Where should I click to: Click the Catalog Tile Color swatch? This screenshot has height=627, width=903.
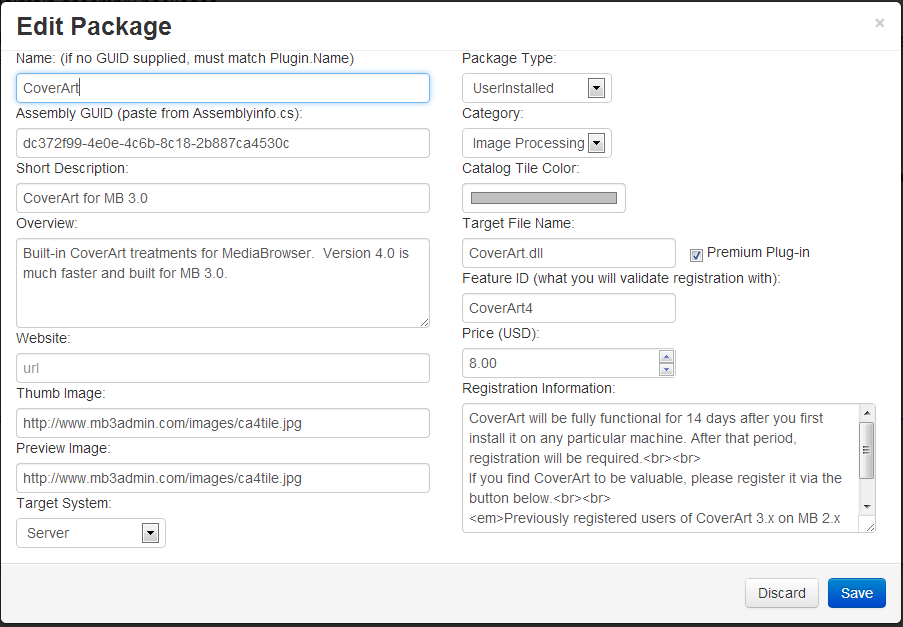tap(543, 198)
